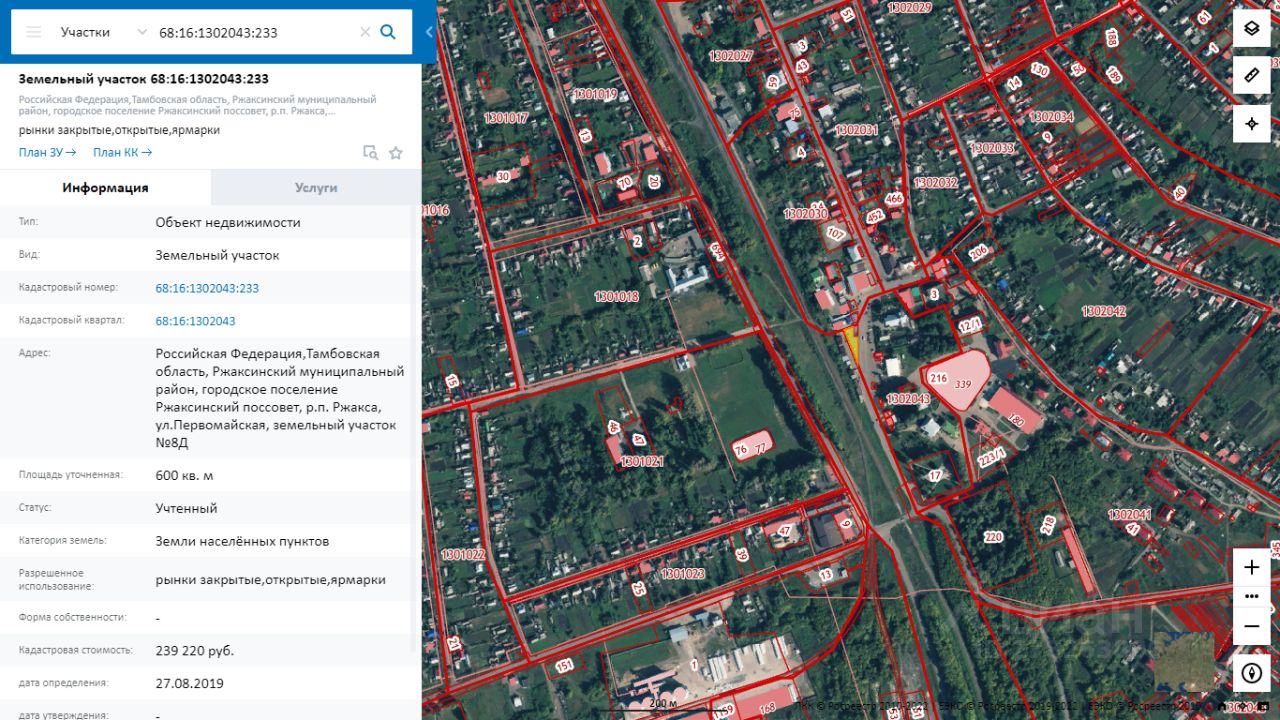Click quarter label 1302043 on the map
The image size is (1280, 720).
(x=908, y=398)
